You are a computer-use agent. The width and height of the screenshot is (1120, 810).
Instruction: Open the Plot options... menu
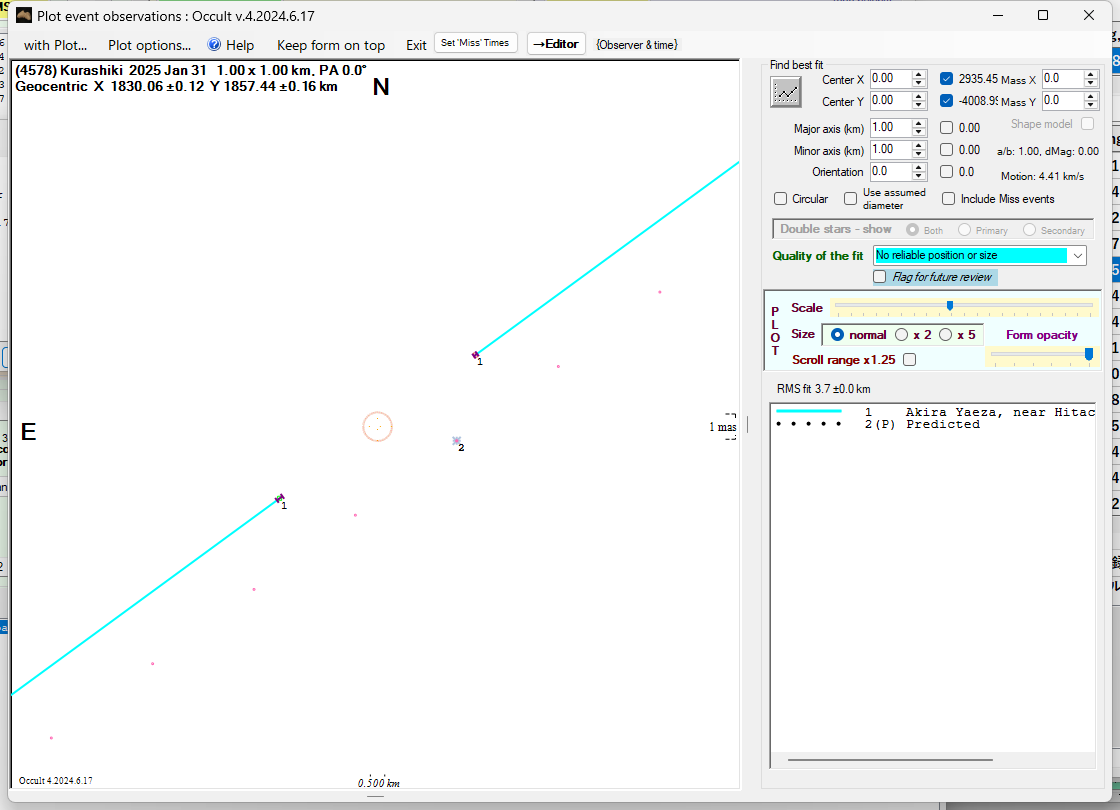149,45
